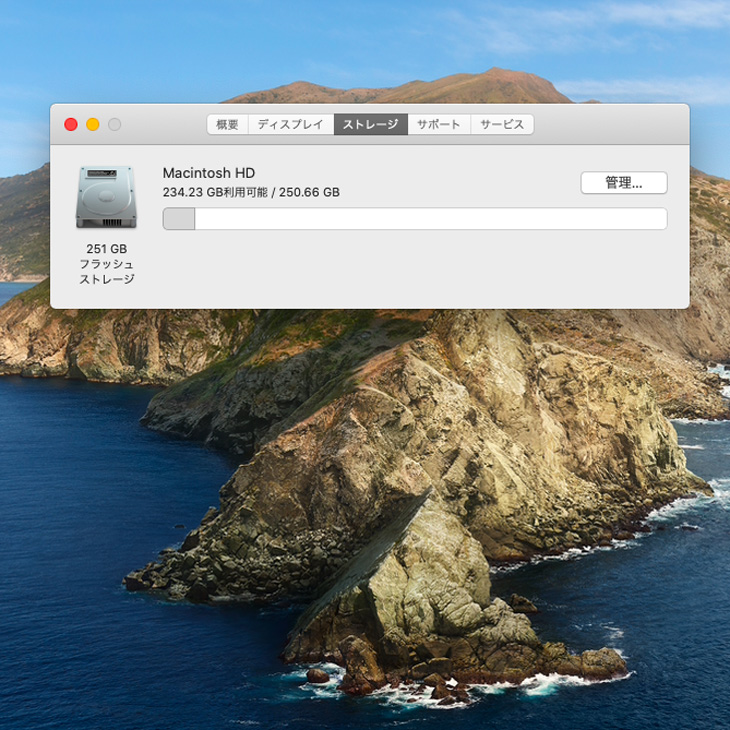This screenshot has width=730, height=730.
Task: Click the Macintosh HD volume name
Action: tap(208, 173)
